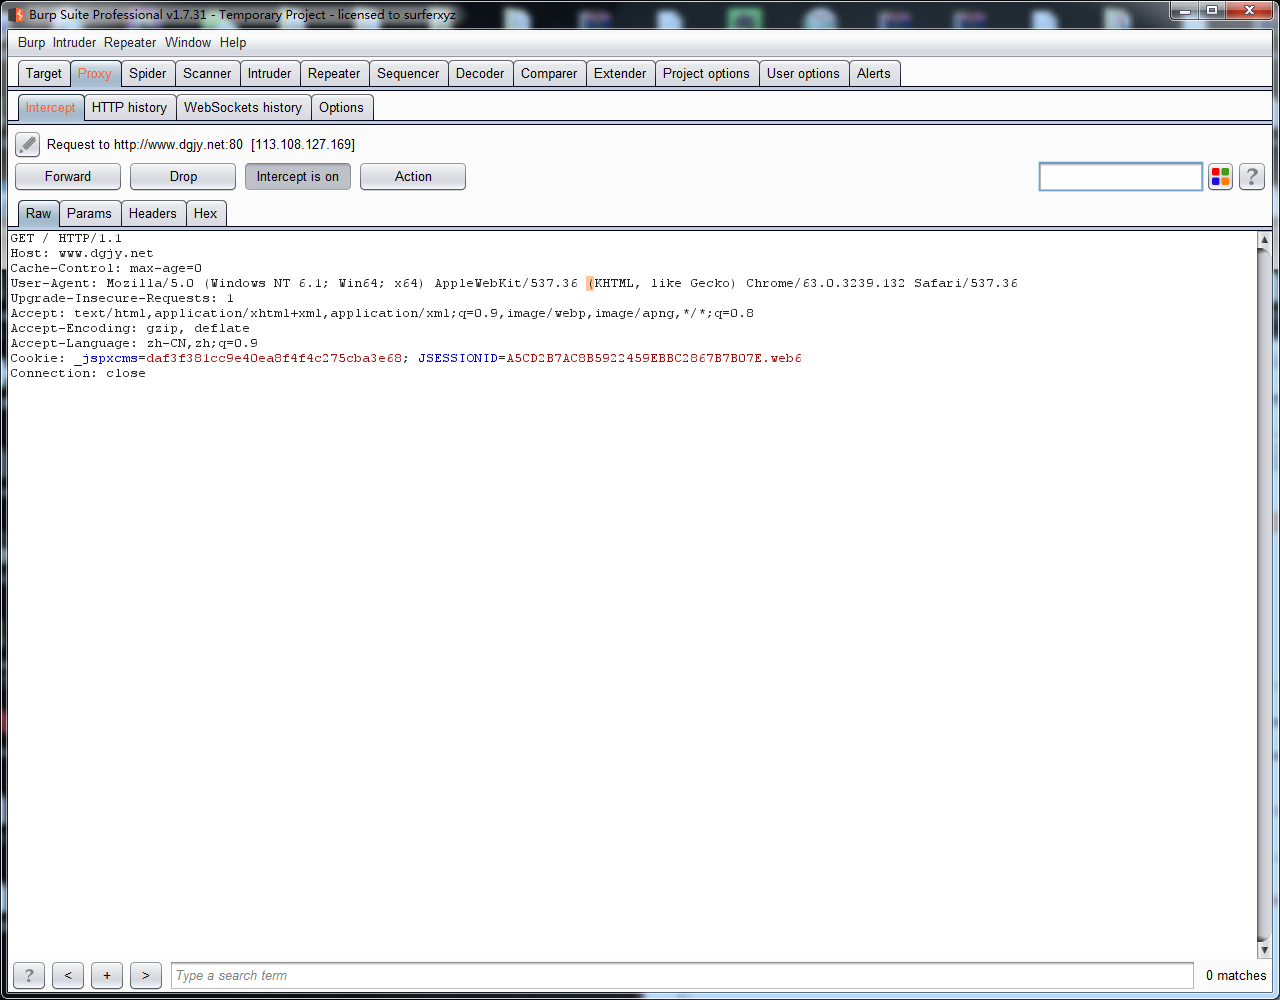Open the Alerts tab
Image resolution: width=1280 pixels, height=1000 pixels.
(874, 74)
